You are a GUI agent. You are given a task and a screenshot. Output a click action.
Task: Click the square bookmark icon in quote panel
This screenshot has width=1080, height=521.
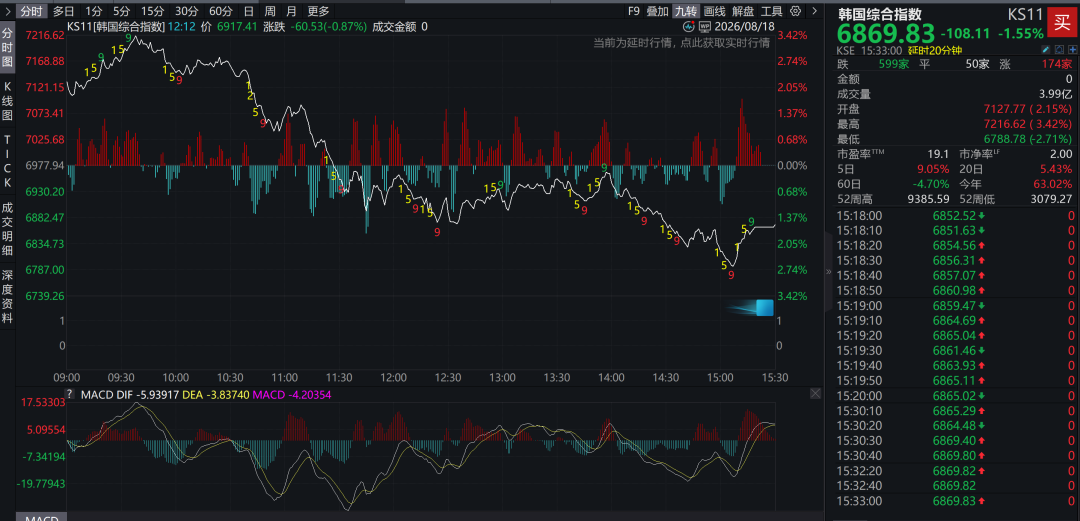point(1059,50)
